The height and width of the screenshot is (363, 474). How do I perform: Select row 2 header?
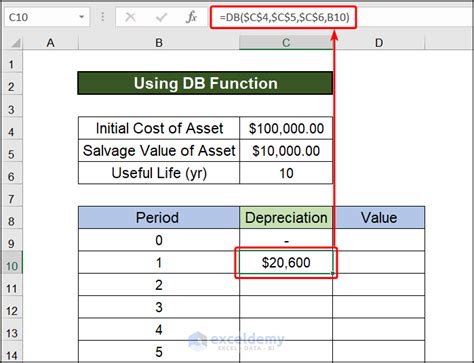click(12, 87)
